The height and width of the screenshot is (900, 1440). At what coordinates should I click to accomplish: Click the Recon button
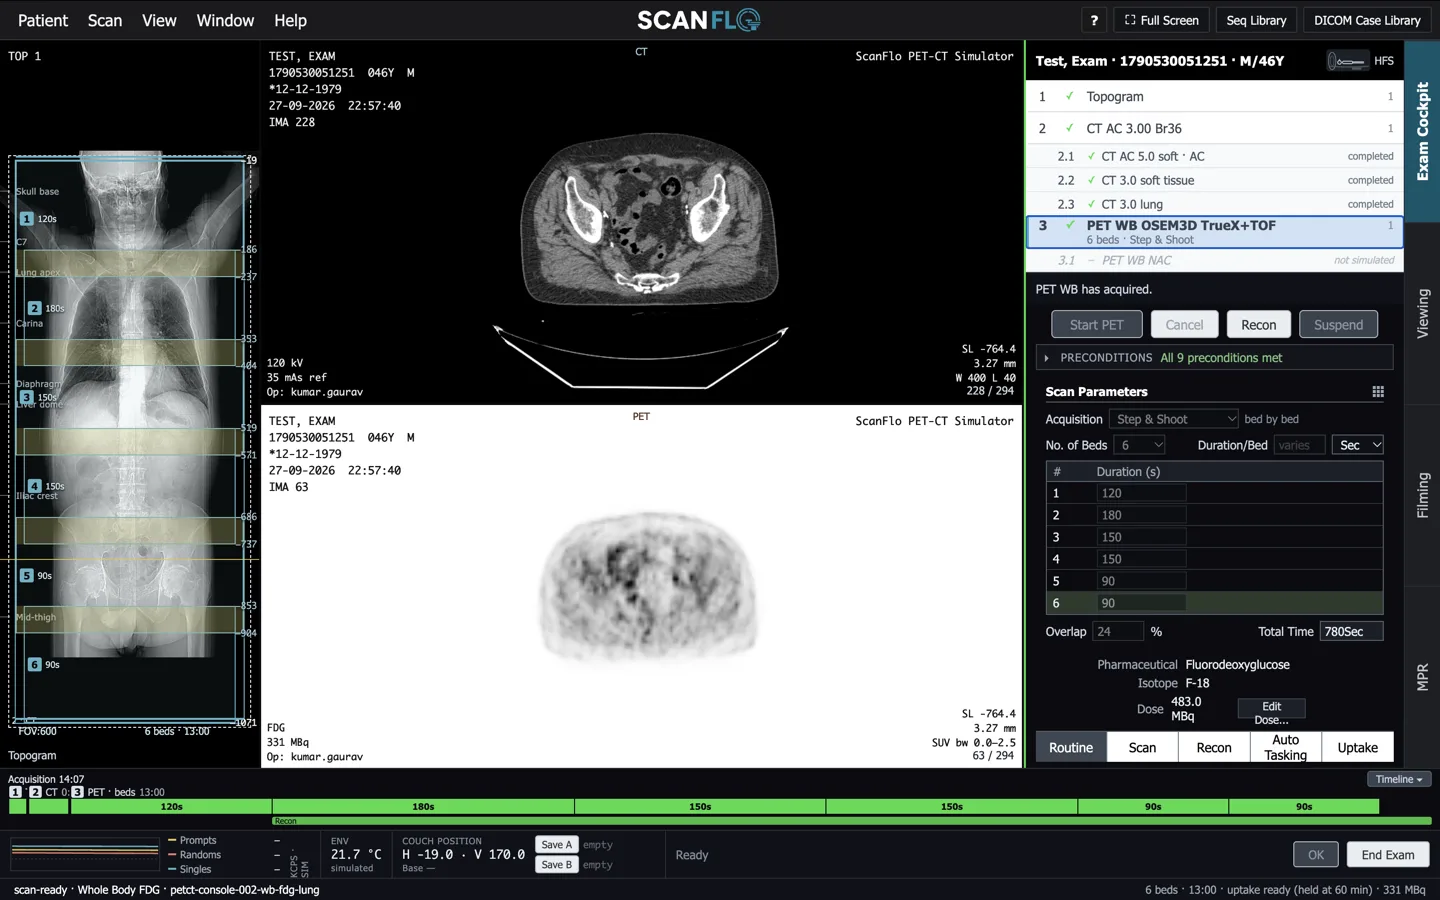(1258, 325)
